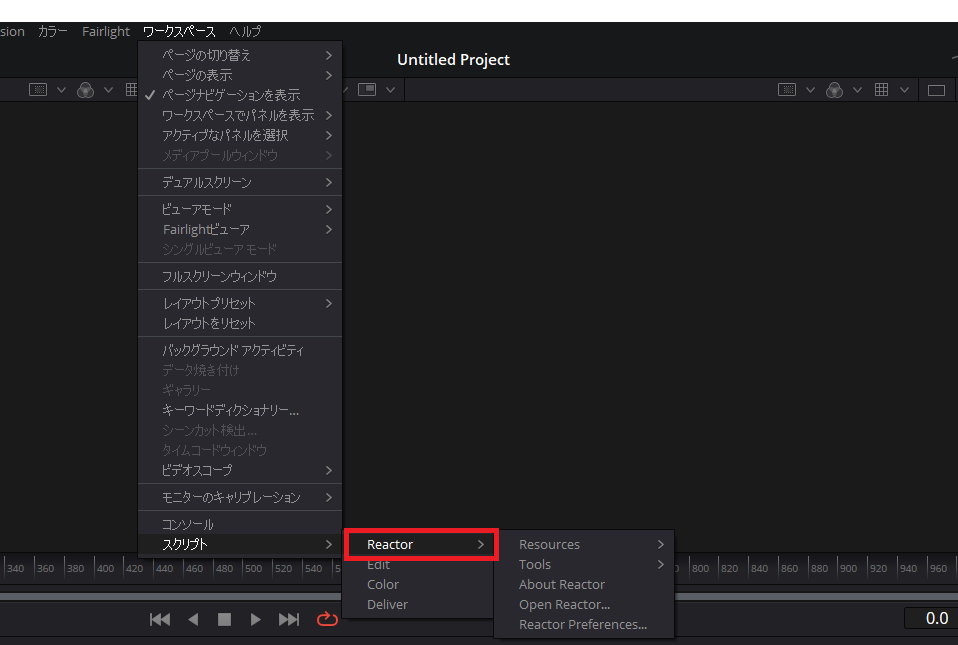Toggle the red loop playback button

327,619
